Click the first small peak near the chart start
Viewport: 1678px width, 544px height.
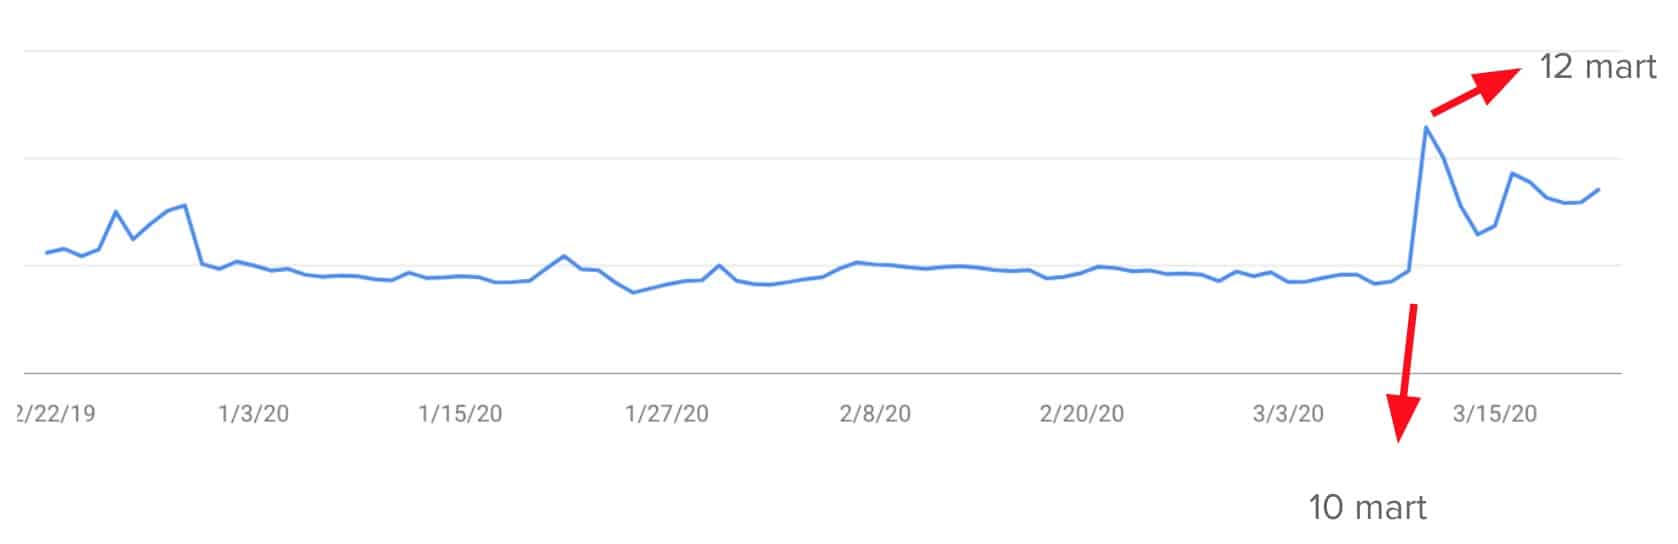pyautogui.click(x=116, y=211)
